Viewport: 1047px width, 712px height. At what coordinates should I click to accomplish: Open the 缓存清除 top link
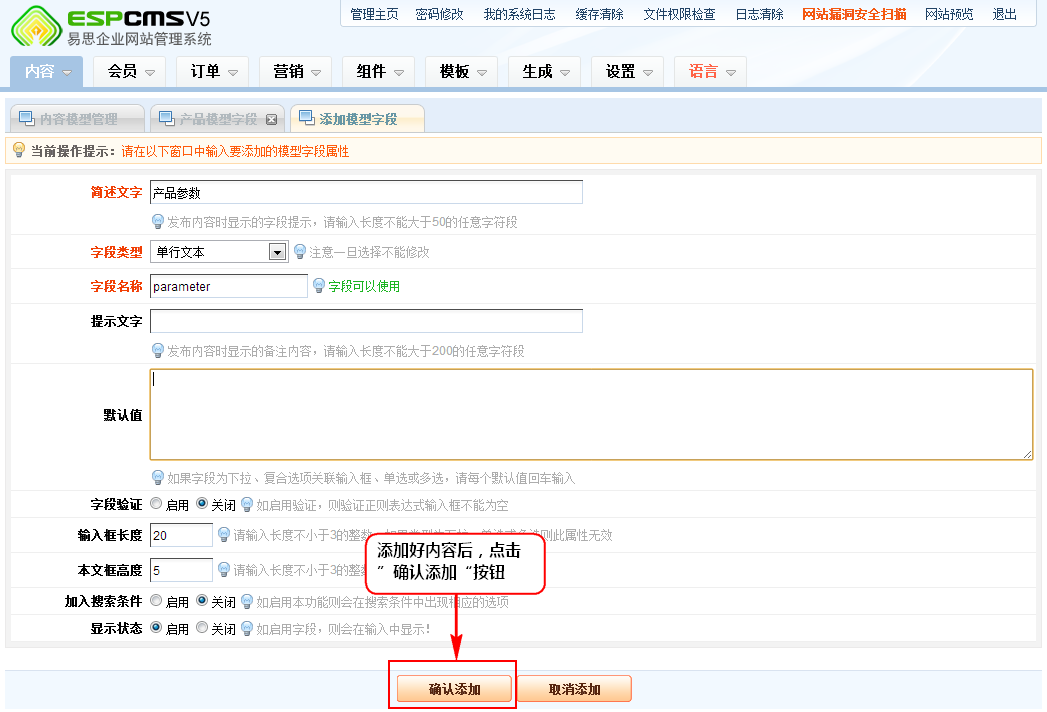pos(599,14)
